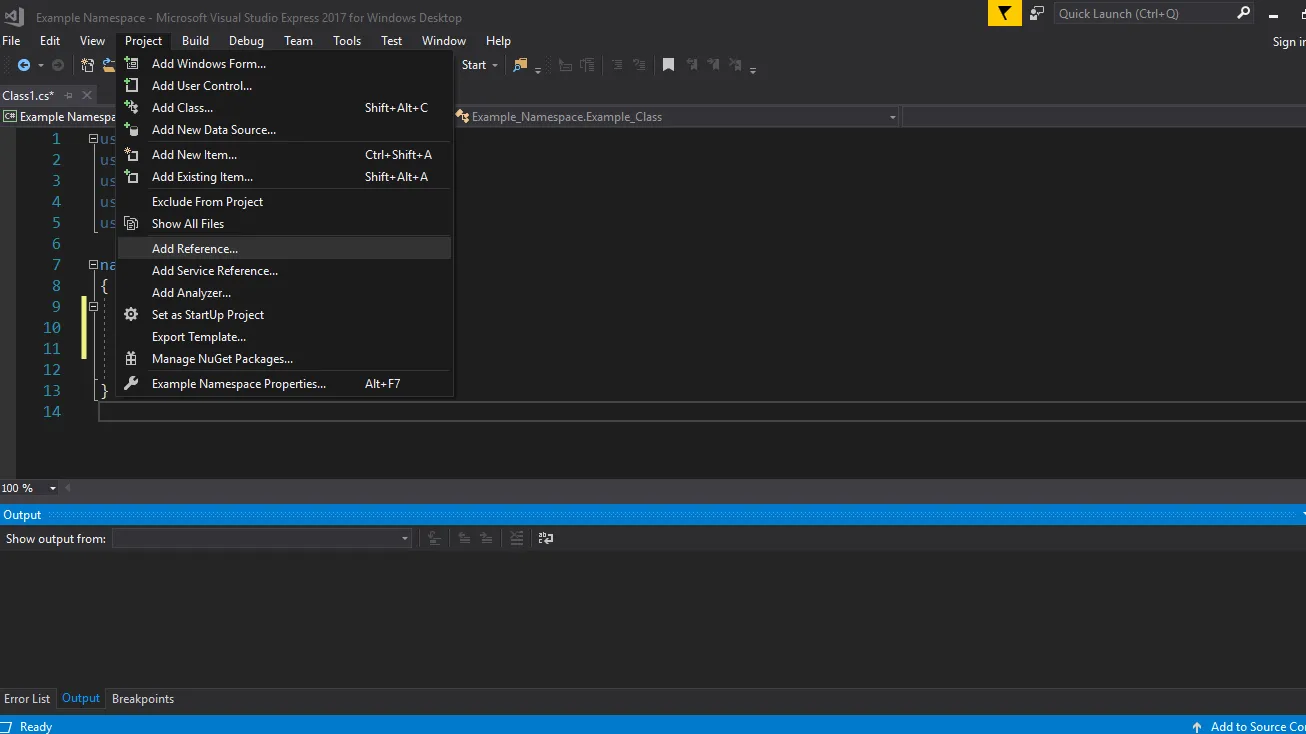The image size is (1306, 734).
Task: Choose Add New Data Source... entry
Action: [285, 129]
